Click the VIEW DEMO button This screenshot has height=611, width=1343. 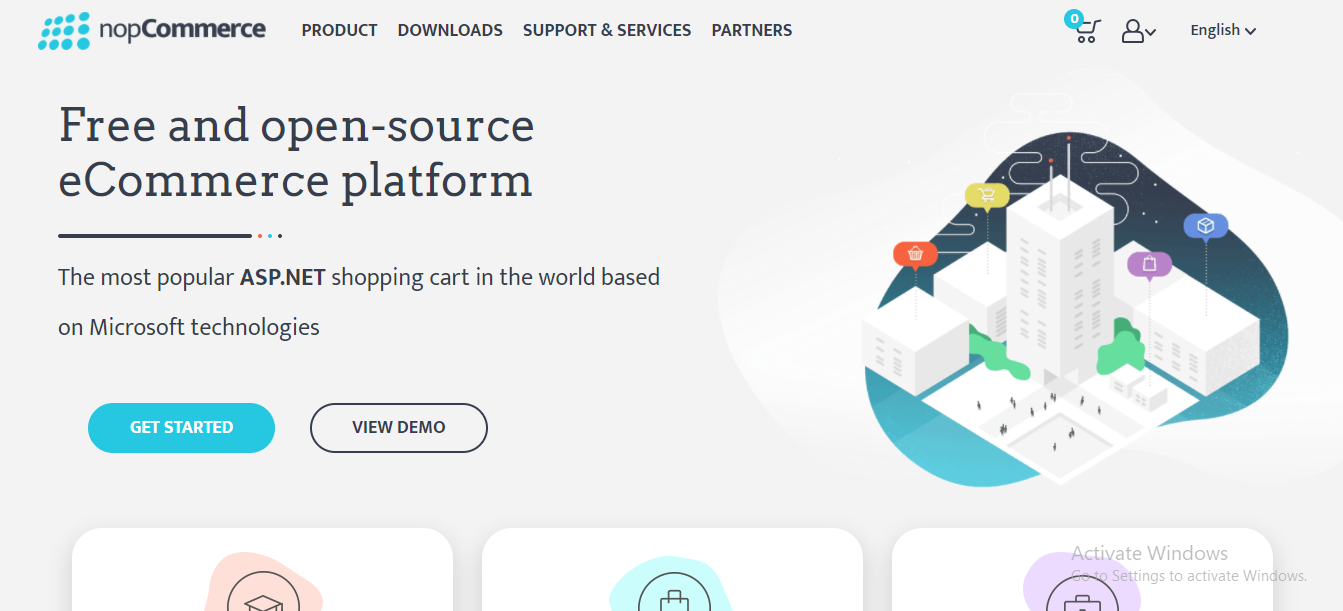click(x=399, y=428)
